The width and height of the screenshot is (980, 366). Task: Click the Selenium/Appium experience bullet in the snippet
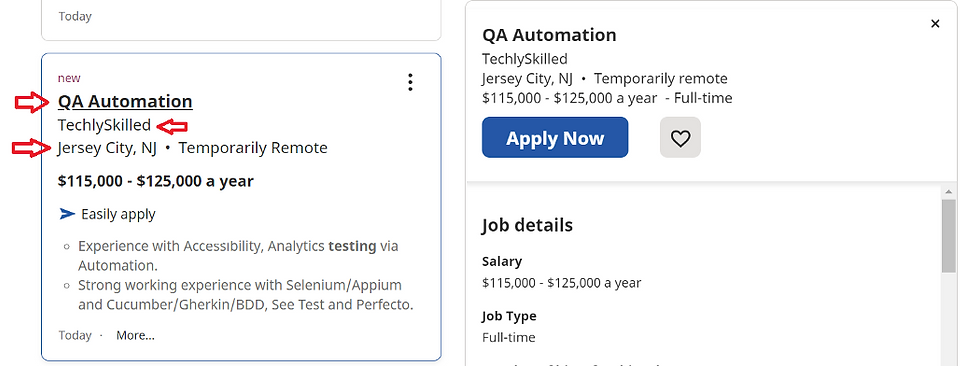click(x=246, y=295)
